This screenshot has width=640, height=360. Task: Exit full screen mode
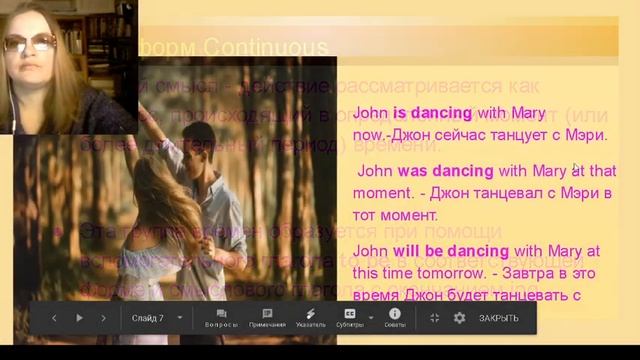click(434, 318)
